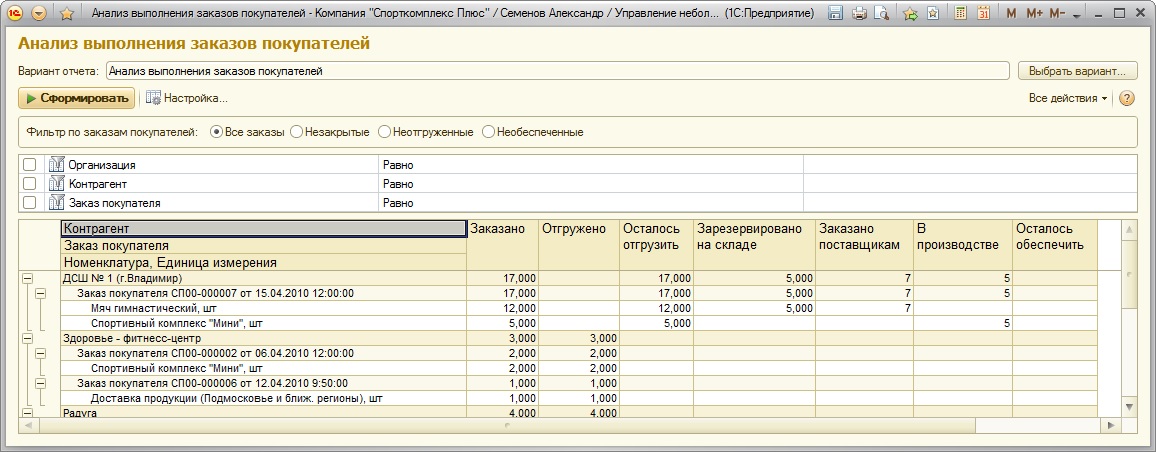Open the calculator icon
The width and height of the screenshot is (1156, 452).
pos(961,14)
